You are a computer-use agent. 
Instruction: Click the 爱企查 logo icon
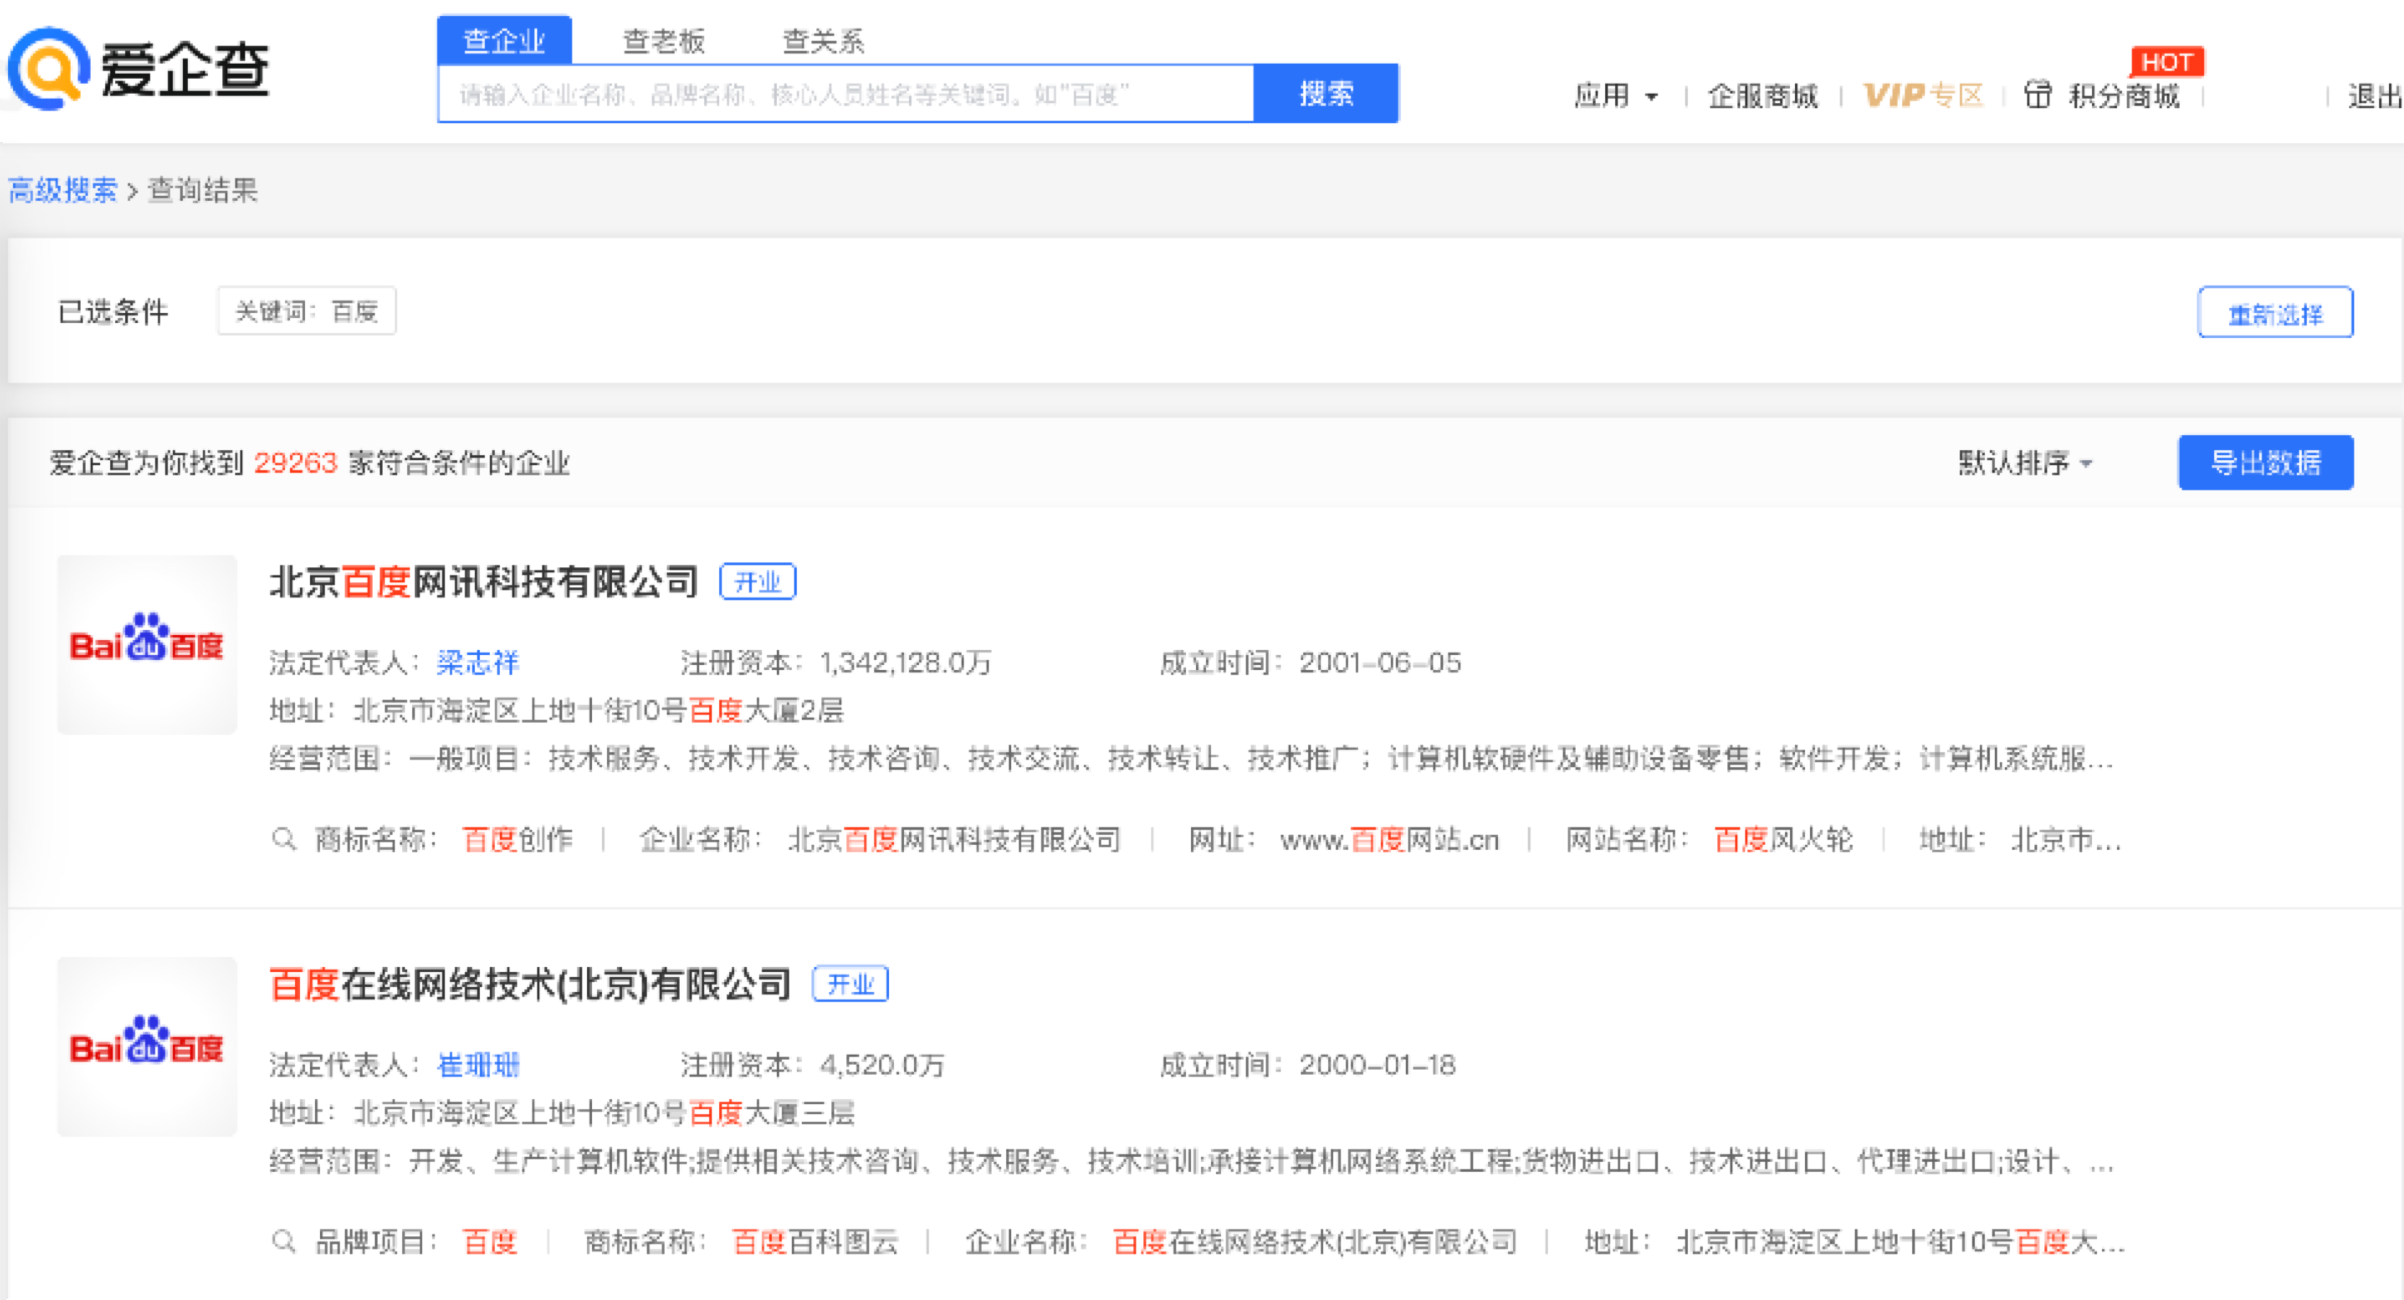(x=48, y=69)
